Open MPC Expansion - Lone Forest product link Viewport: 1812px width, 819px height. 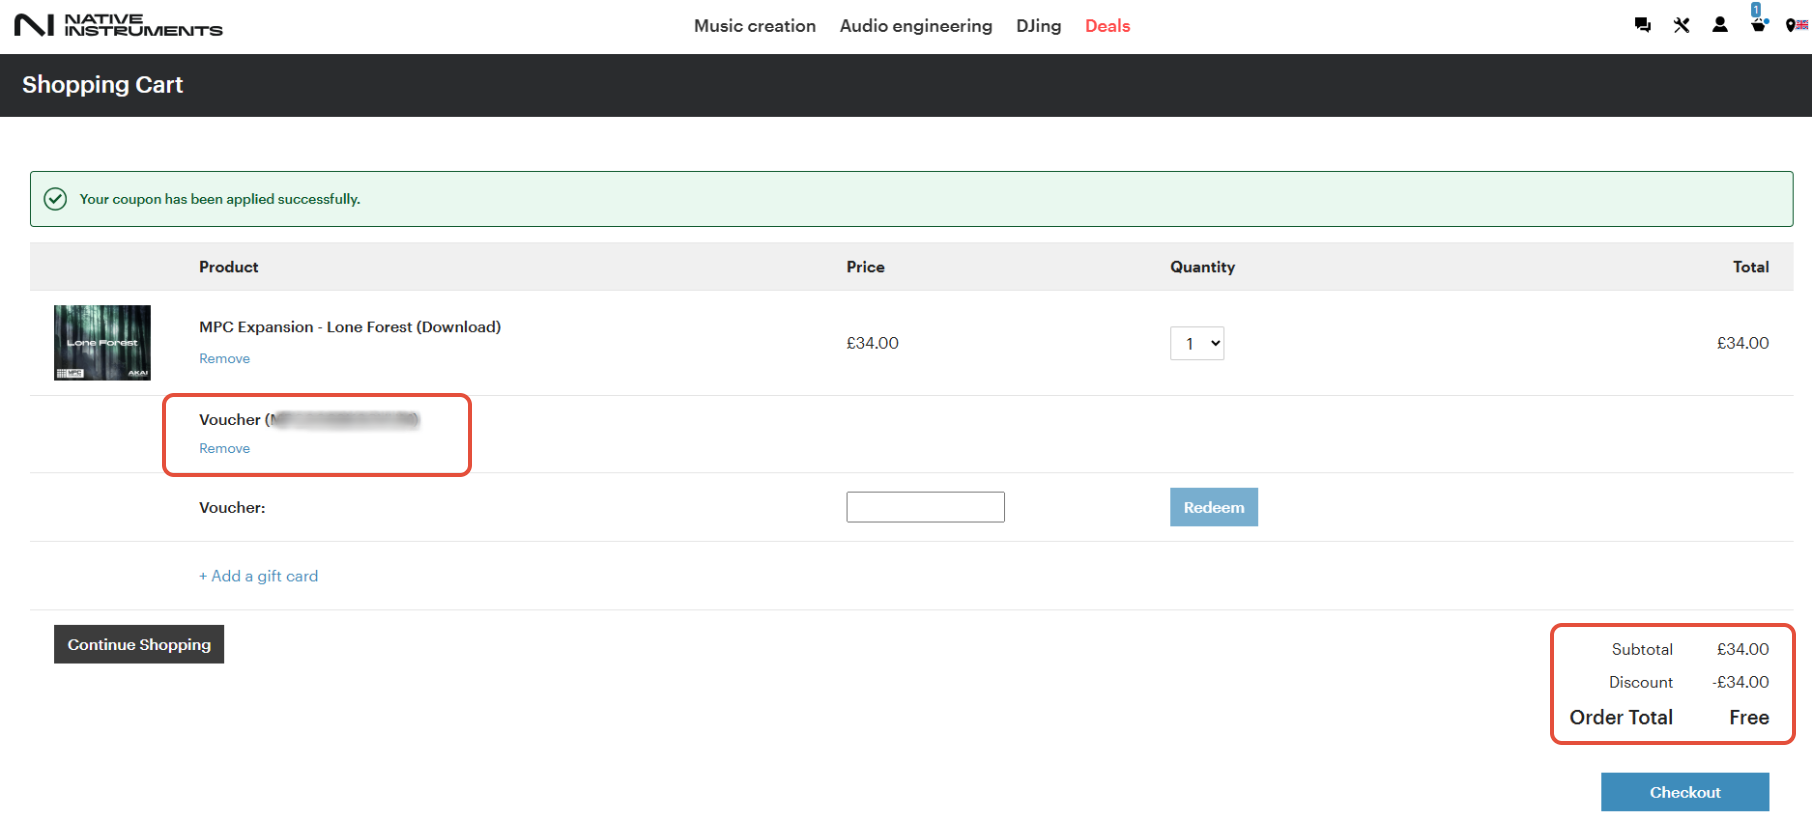pos(350,327)
